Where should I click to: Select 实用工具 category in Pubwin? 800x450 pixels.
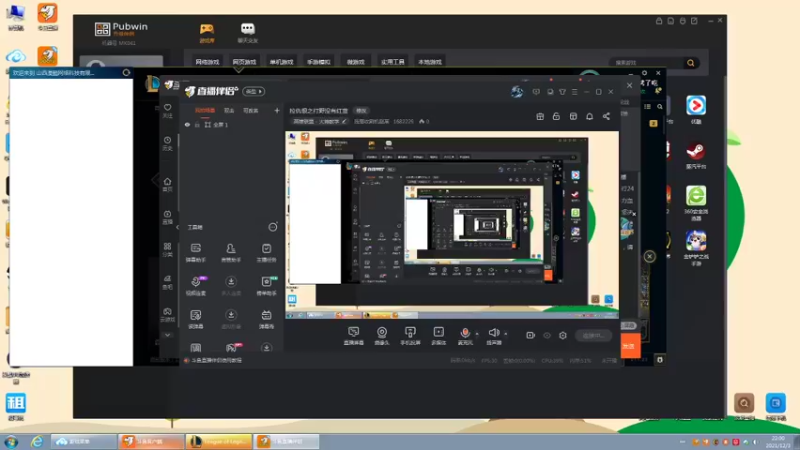[393, 62]
